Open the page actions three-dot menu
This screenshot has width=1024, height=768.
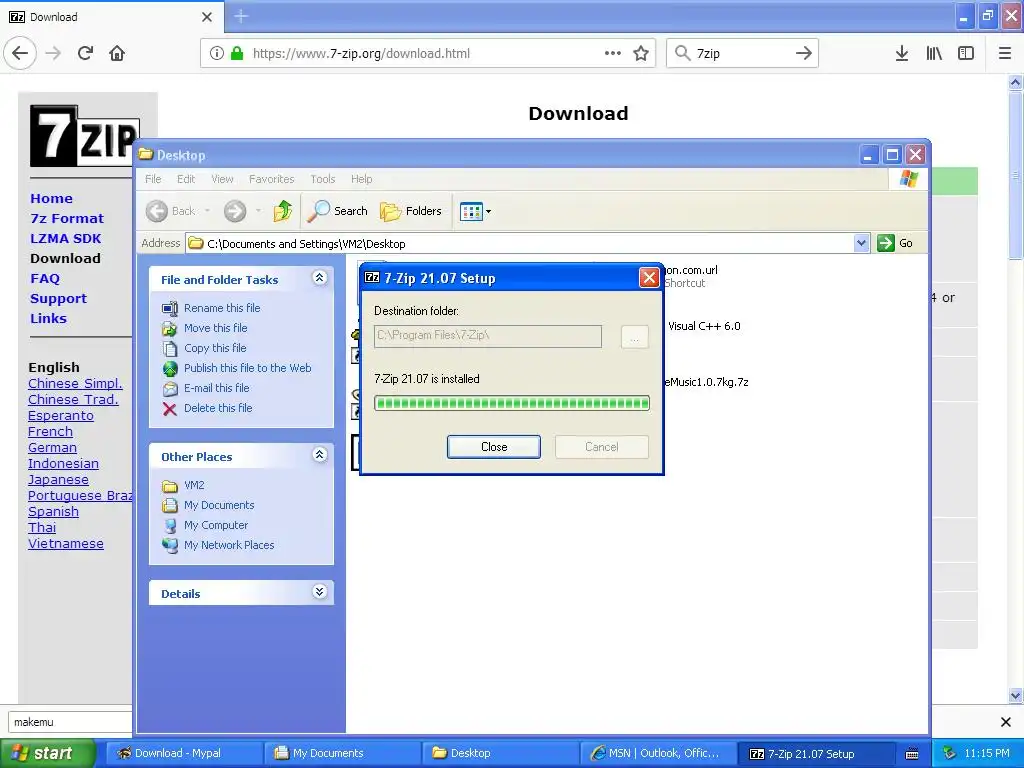tap(613, 53)
